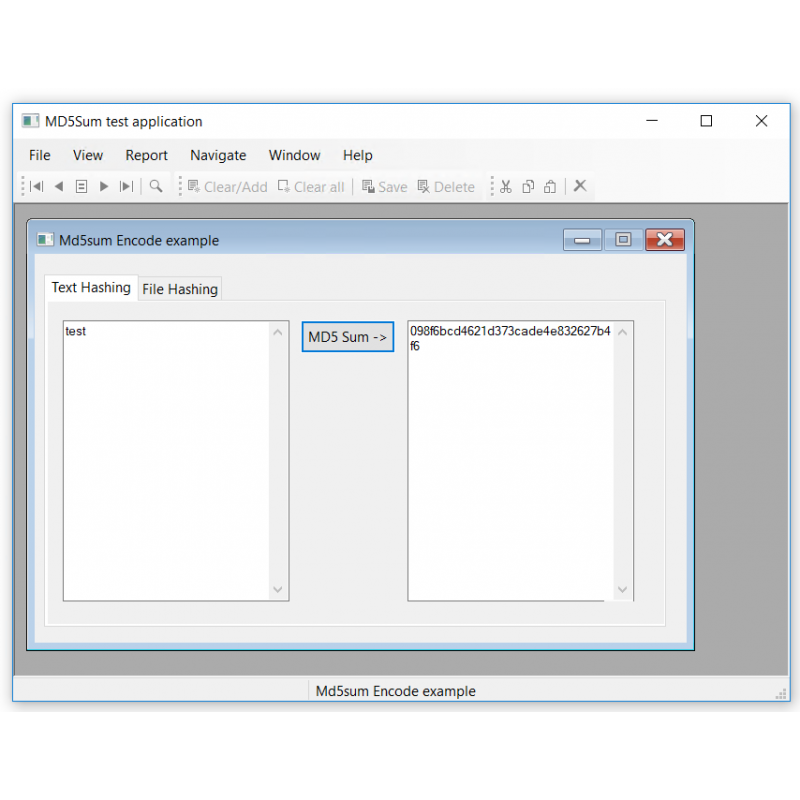The width and height of the screenshot is (800, 800).
Task: Click the Copy icon in toolbar
Action: (x=528, y=186)
